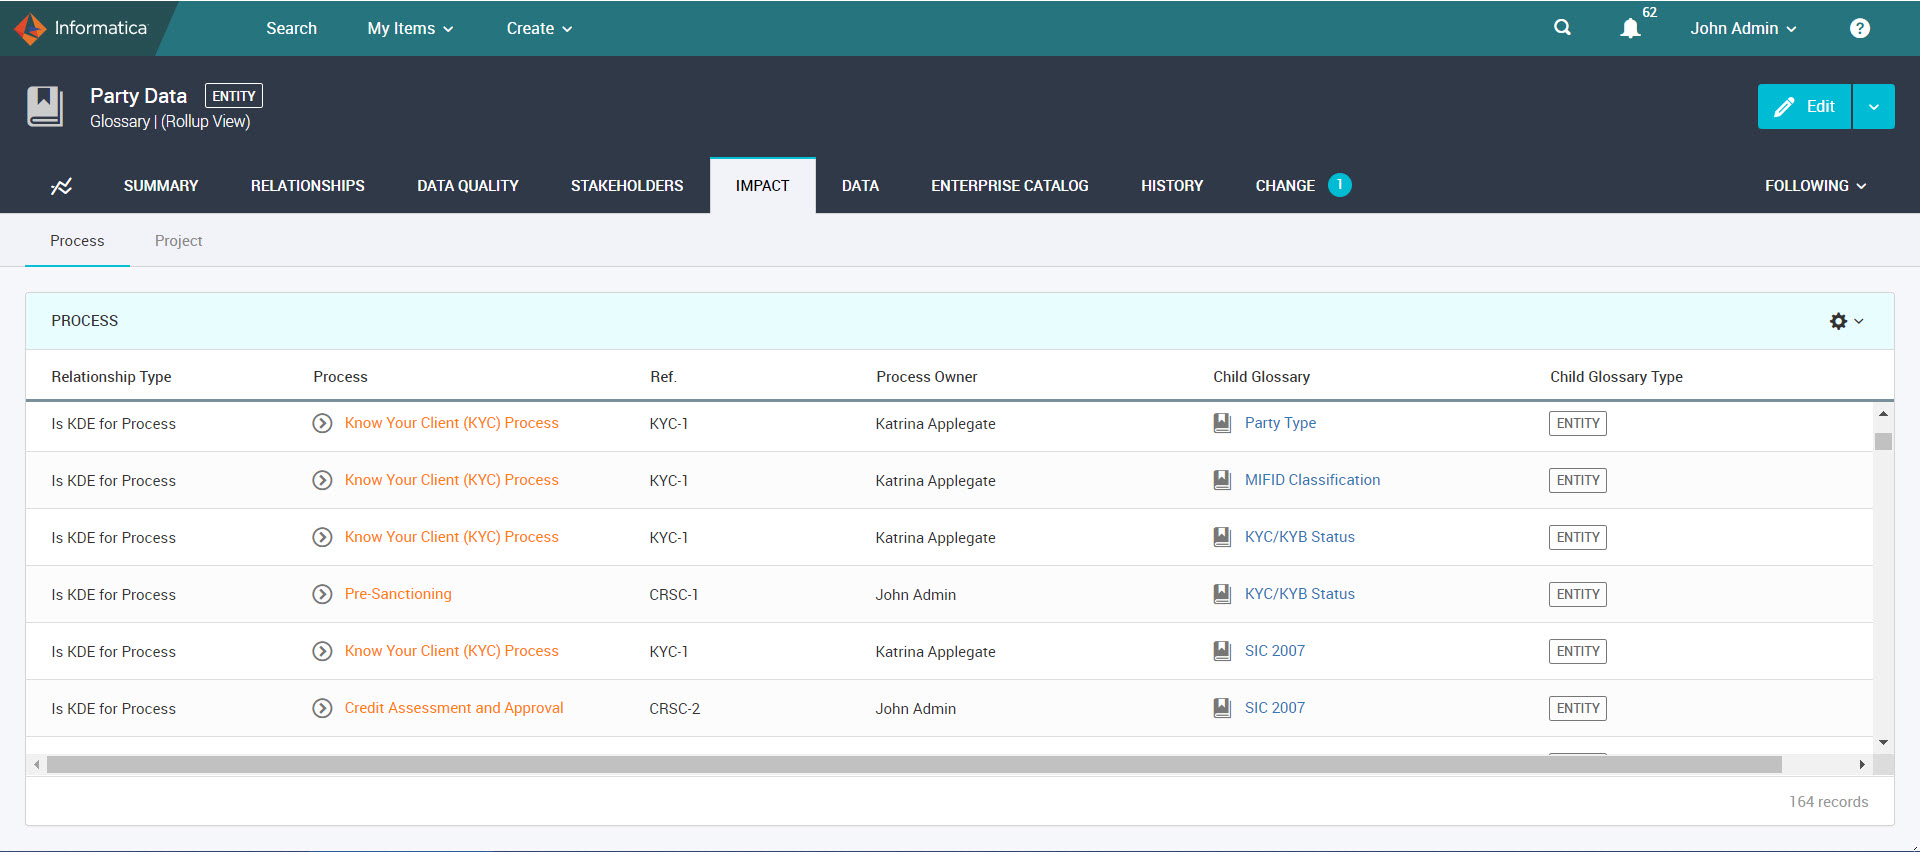Image resolution: width=1920 pixels, height=852 pixels.
Task: Open Know Your Client (KYC) Process link in Party Type row
Action: (x=451, y=423)
